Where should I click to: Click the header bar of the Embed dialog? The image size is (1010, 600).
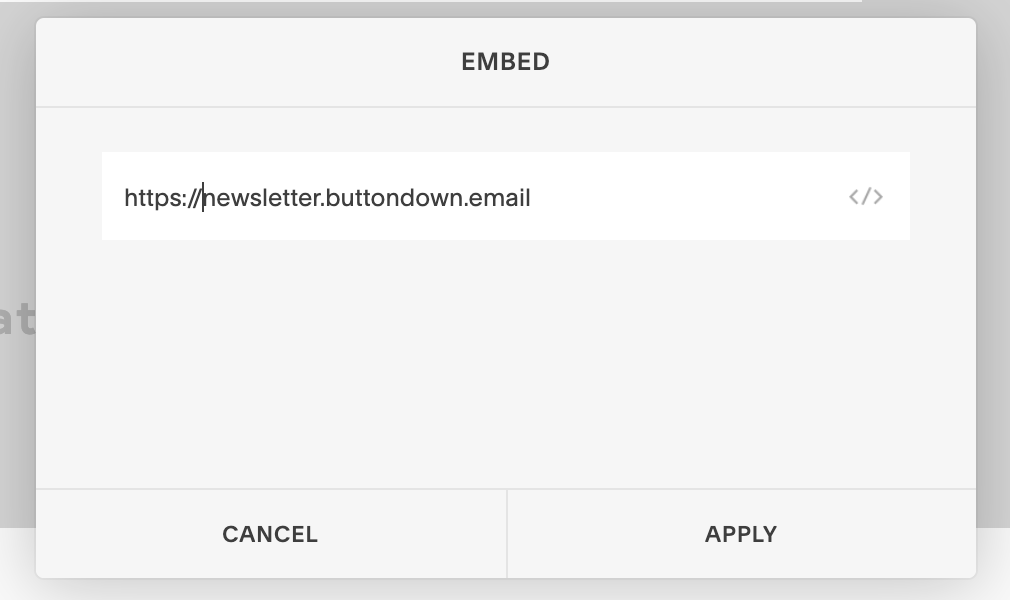[506, 62]
